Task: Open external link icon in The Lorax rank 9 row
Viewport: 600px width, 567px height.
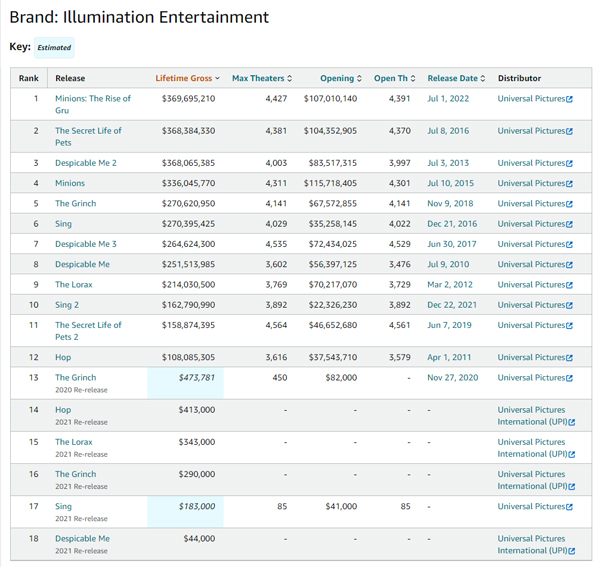Action: [x=569, y=285]
